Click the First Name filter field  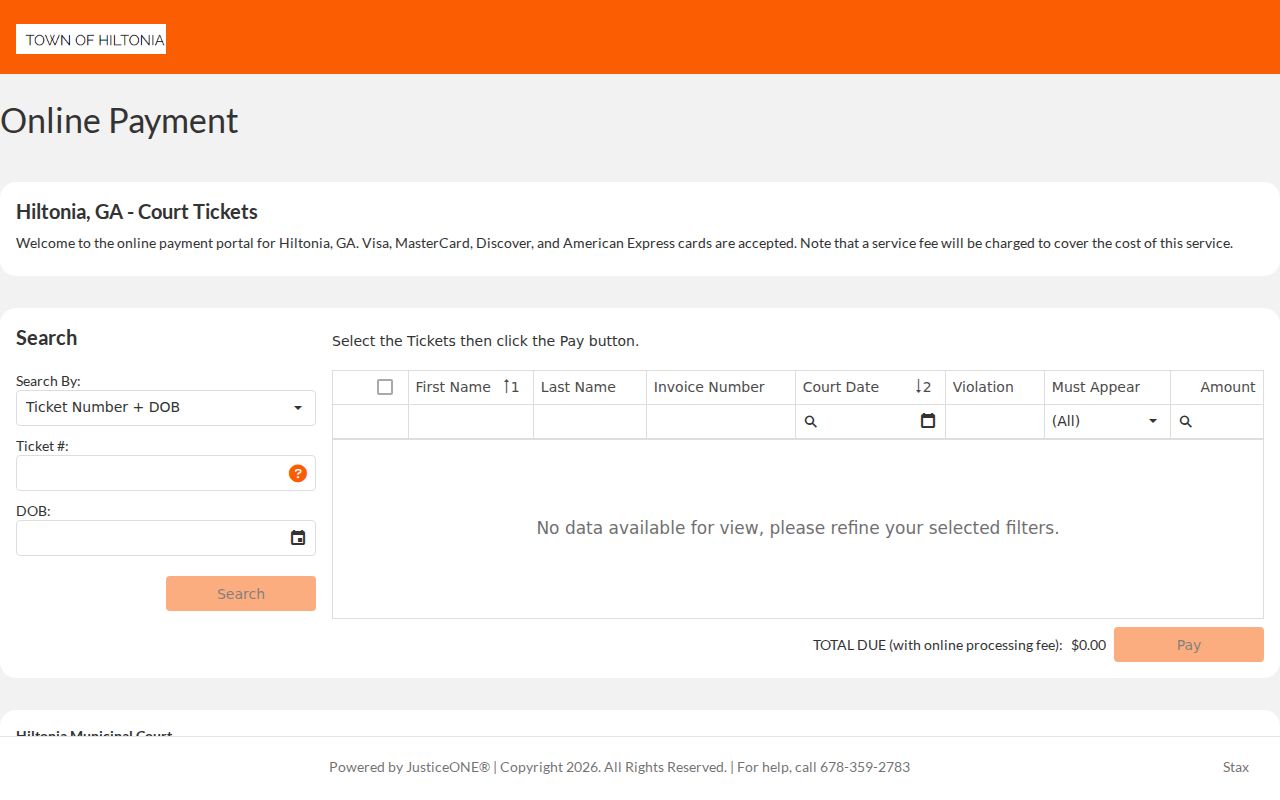pyautogui.click(x=471, y=421)
